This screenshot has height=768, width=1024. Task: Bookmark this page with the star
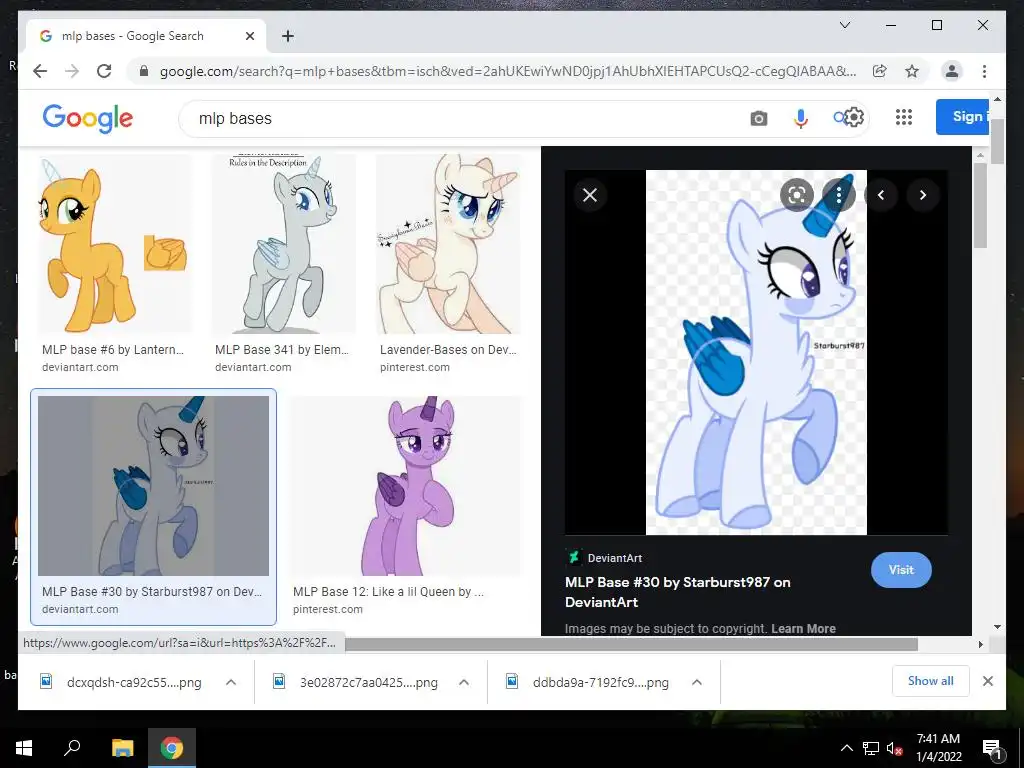point(912,71)
